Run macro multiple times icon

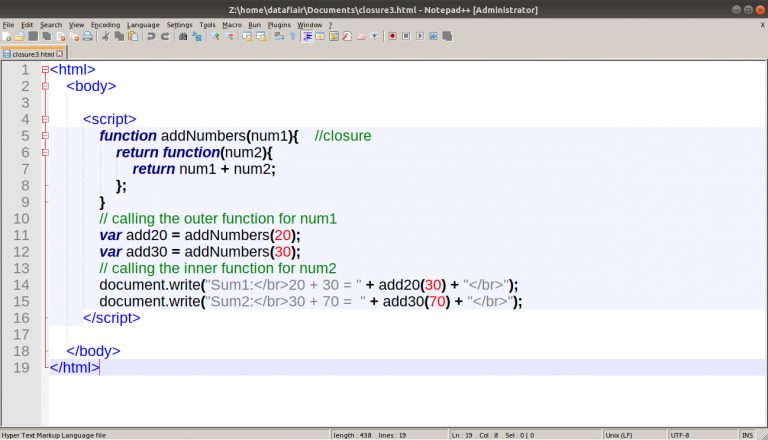[x=433, y=36]
